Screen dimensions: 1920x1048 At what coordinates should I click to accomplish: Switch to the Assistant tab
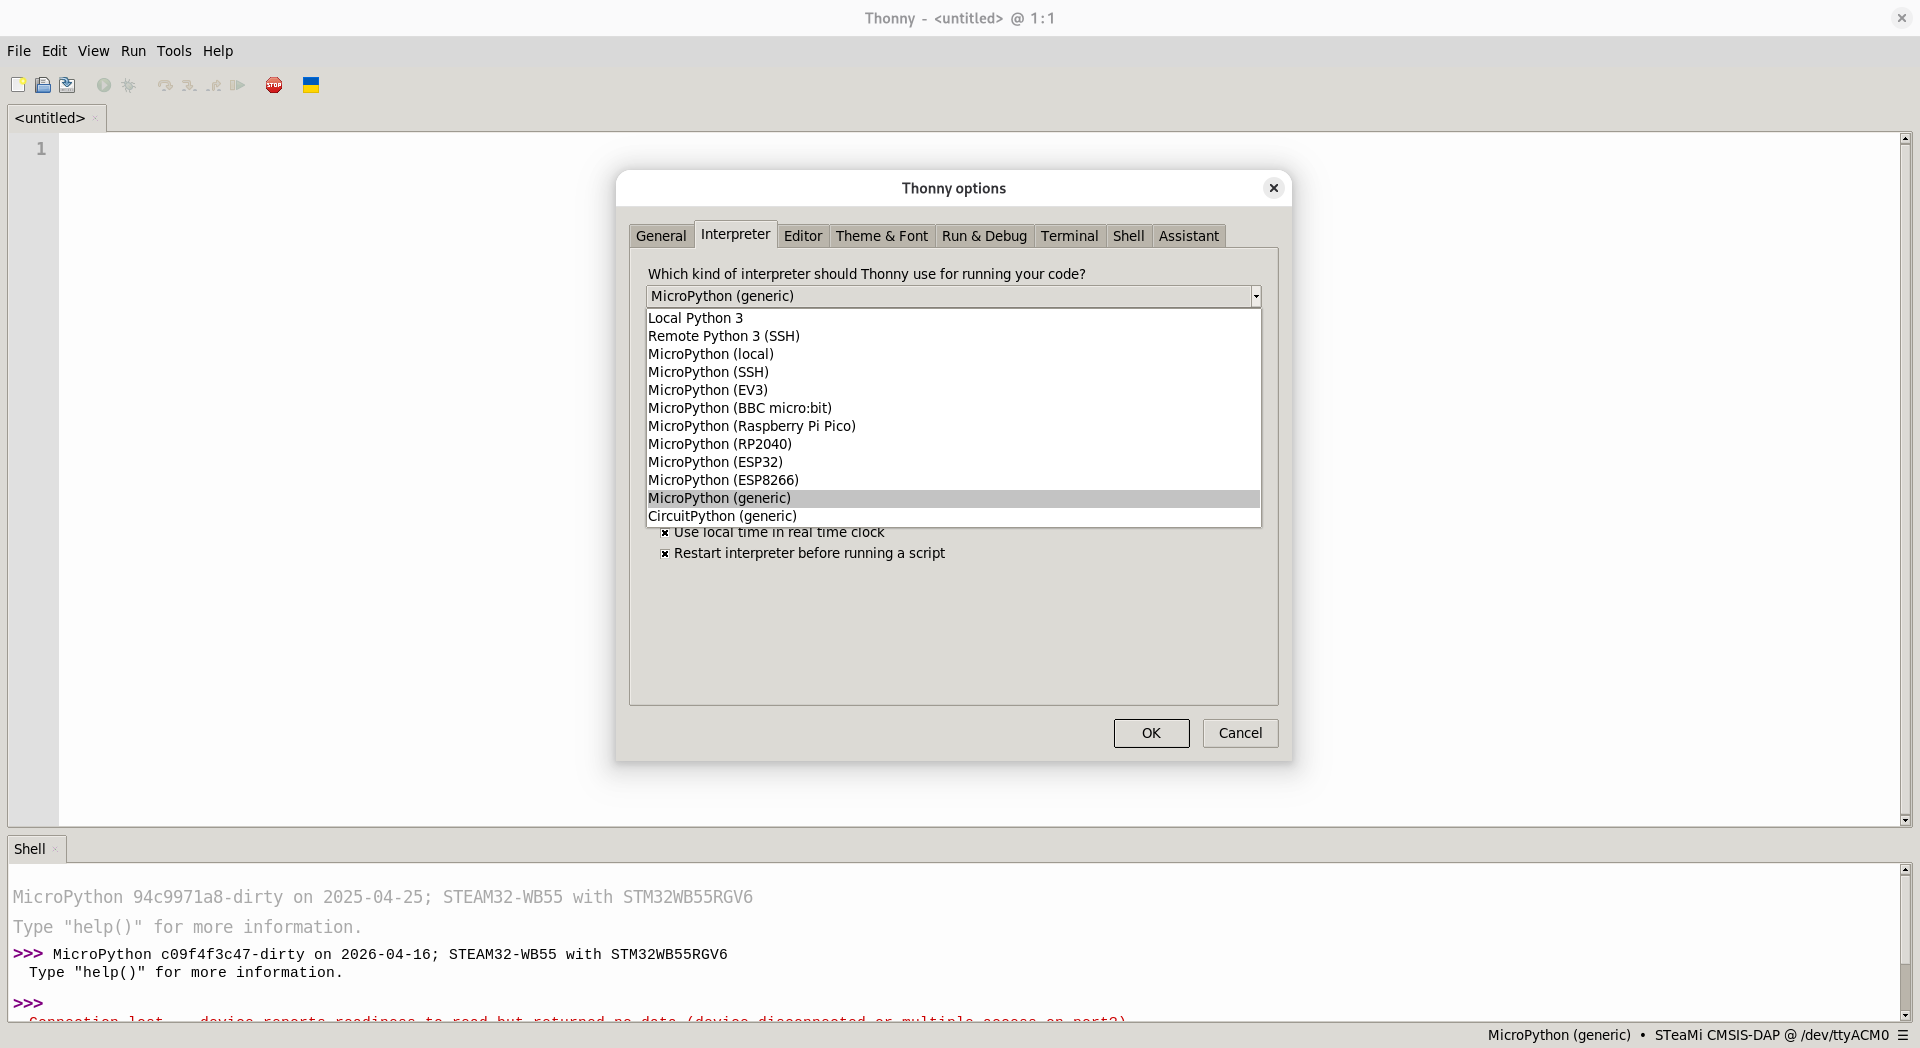click(x=1188, y=236)
